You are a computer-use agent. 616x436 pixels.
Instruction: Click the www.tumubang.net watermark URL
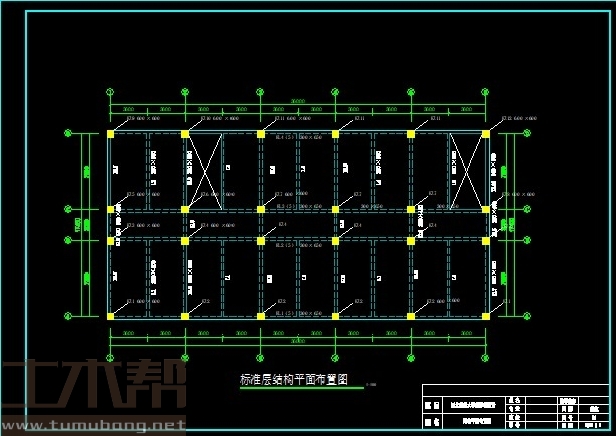coord(93,426)
